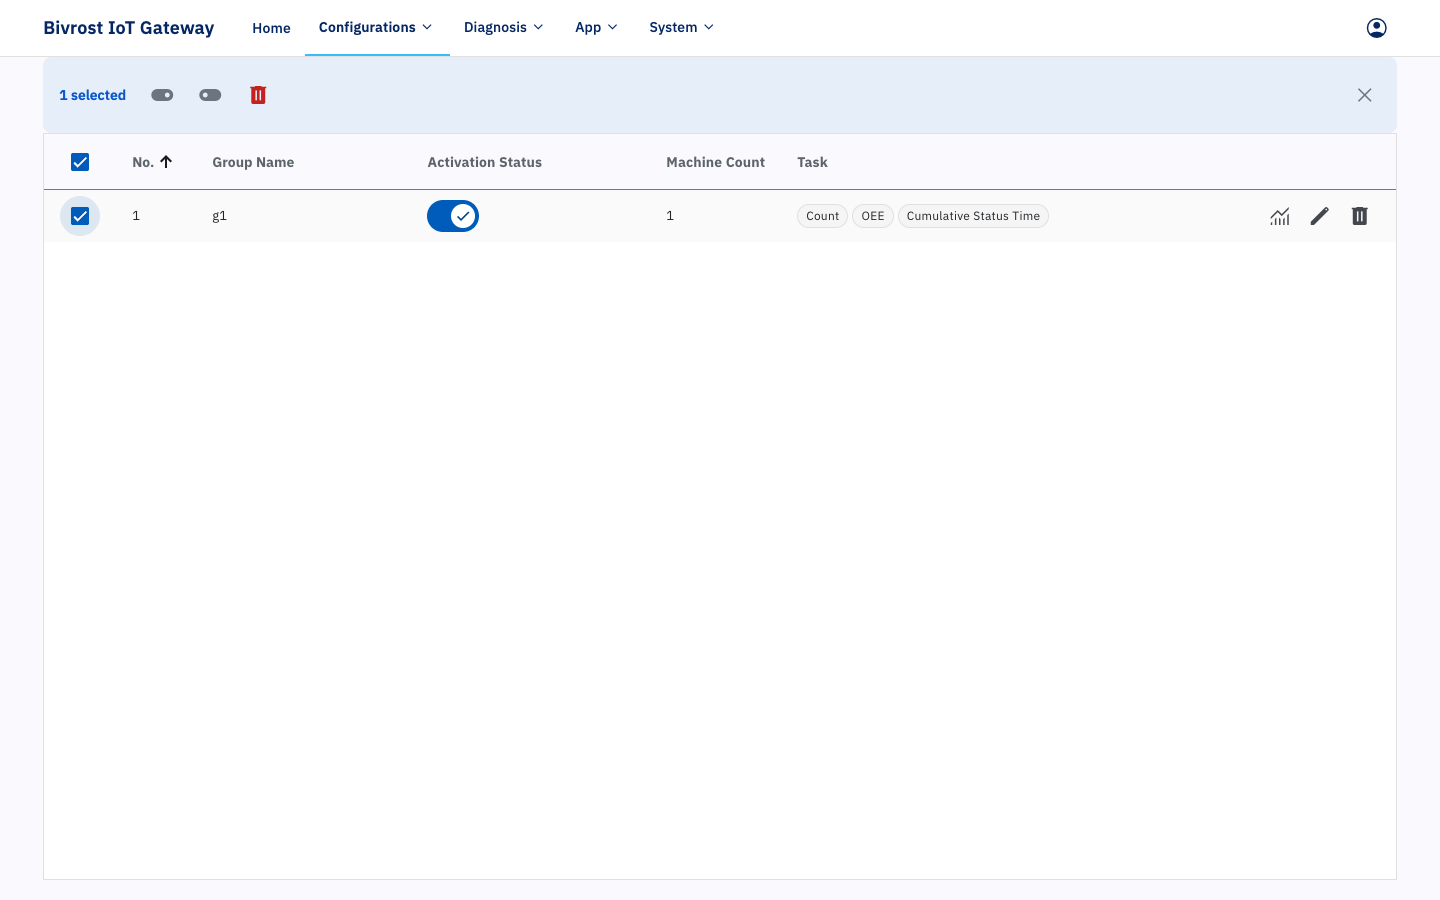Click the group name g1 cell

point(220,216)
